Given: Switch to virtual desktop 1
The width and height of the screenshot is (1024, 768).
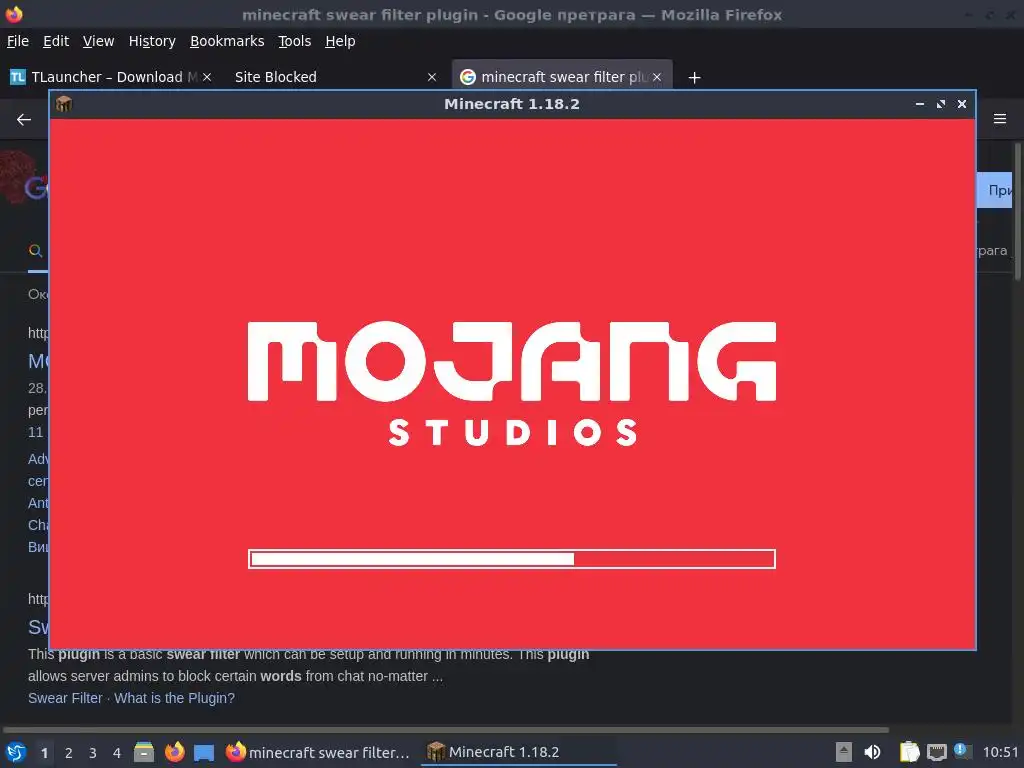Looking at the screenshot, I should 44,753.
